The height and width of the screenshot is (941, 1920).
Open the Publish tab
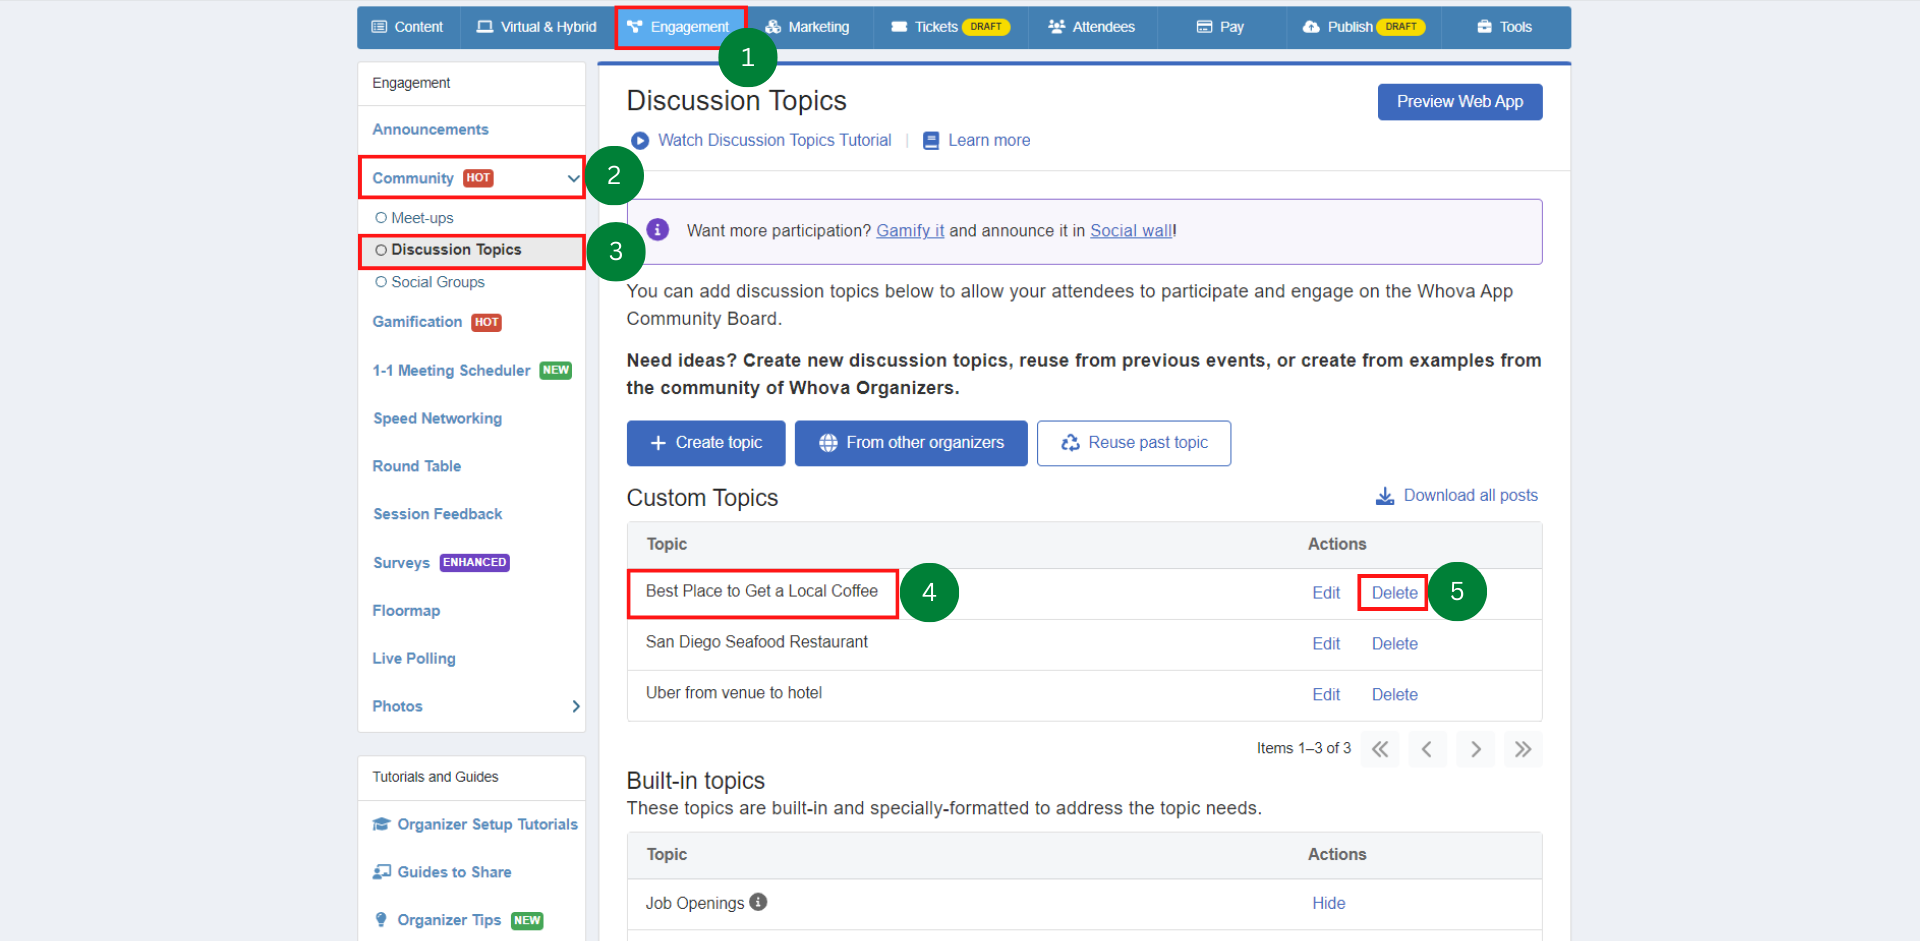coord(1363,27)
